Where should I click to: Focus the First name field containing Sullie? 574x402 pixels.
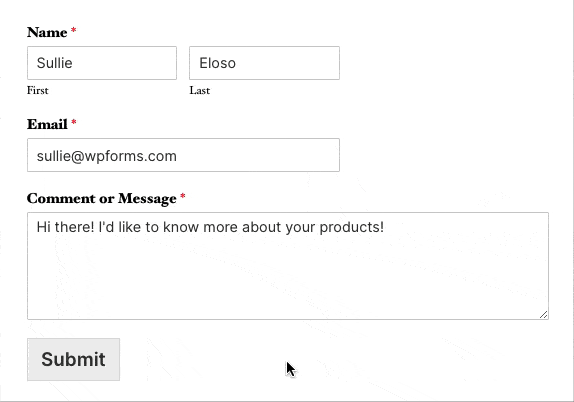coord(102,63)
